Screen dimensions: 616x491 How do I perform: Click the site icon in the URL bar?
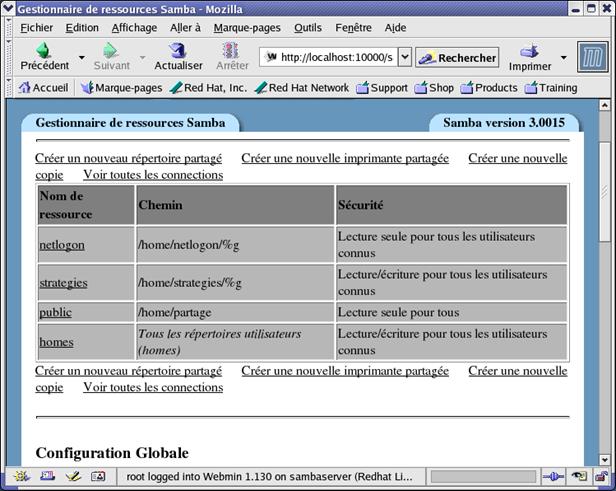pos(271,57)
